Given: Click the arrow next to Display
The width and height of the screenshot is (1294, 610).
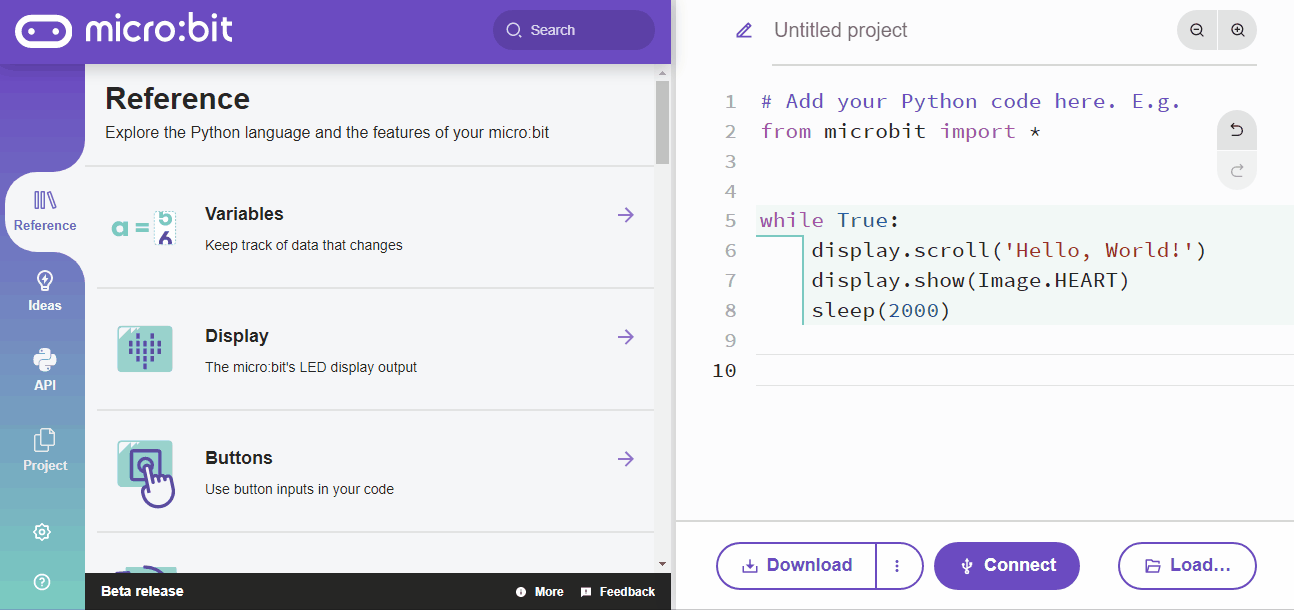Looking at the screenshot, I should click(626, 336).
